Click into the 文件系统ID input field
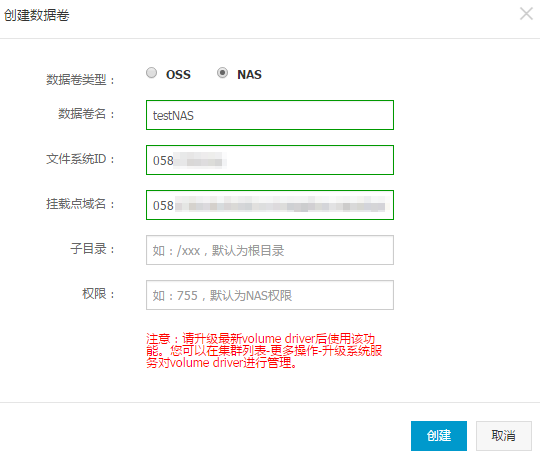 270,160
